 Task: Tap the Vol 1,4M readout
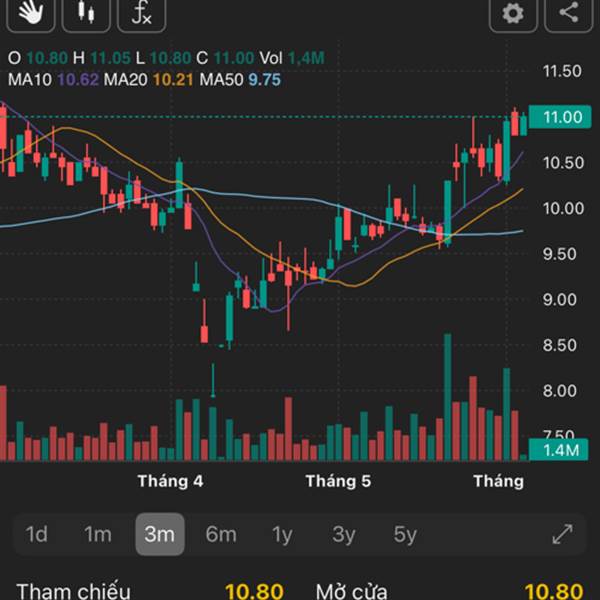click(x=292, y=58)
